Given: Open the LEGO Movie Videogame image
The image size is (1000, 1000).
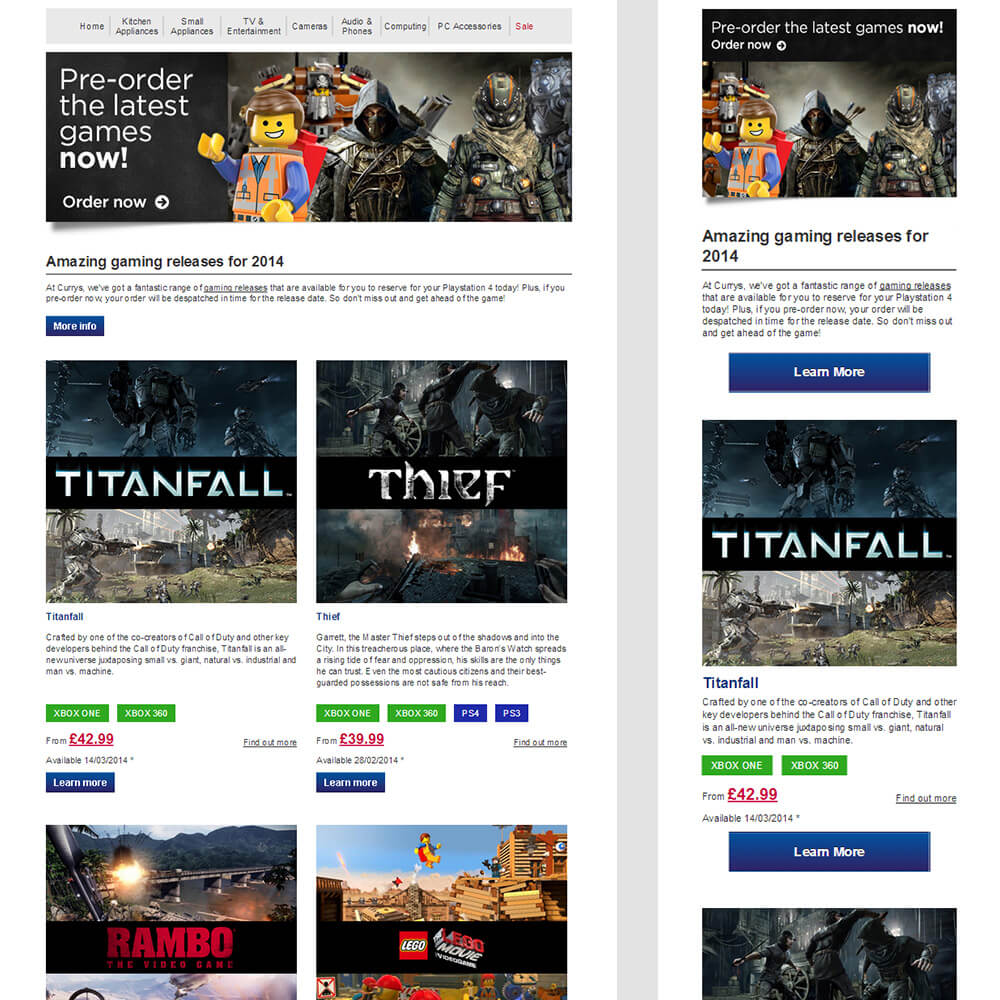Looking at the screenshot, I should [x=441, y=912].
